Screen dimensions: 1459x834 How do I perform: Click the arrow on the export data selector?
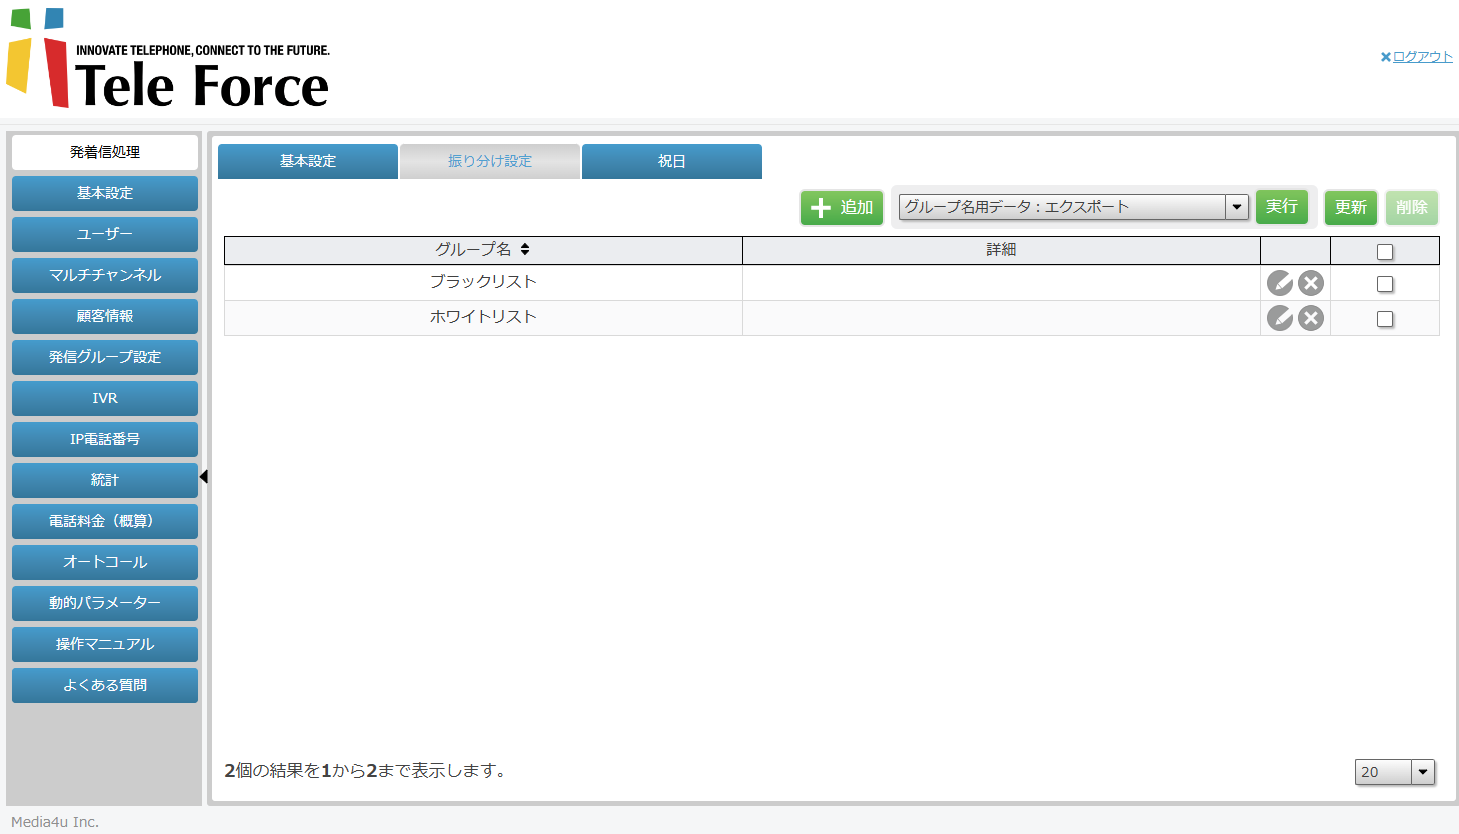1239,207
